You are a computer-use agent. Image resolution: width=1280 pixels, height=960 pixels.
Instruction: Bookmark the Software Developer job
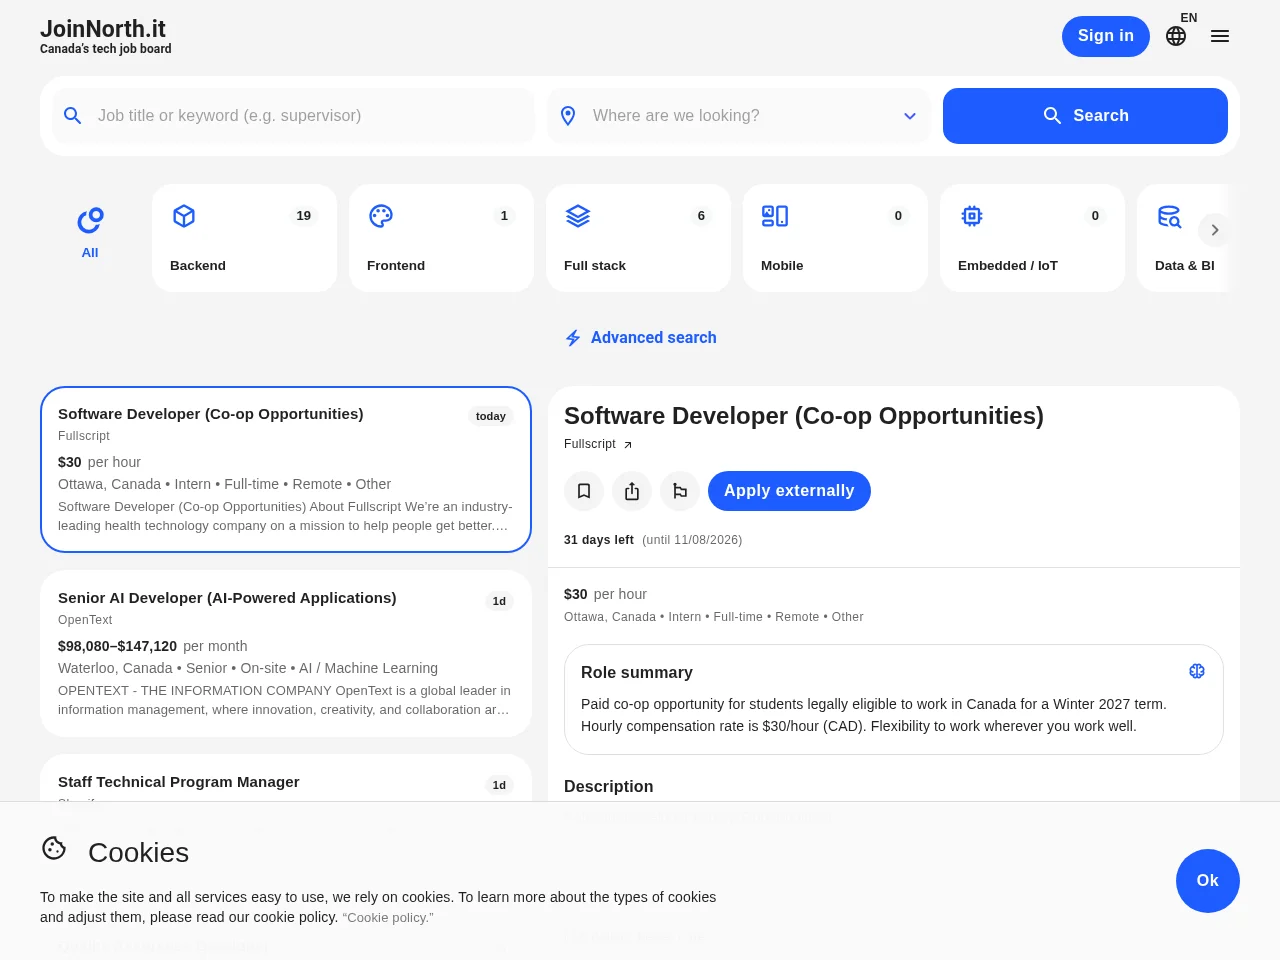584,491
